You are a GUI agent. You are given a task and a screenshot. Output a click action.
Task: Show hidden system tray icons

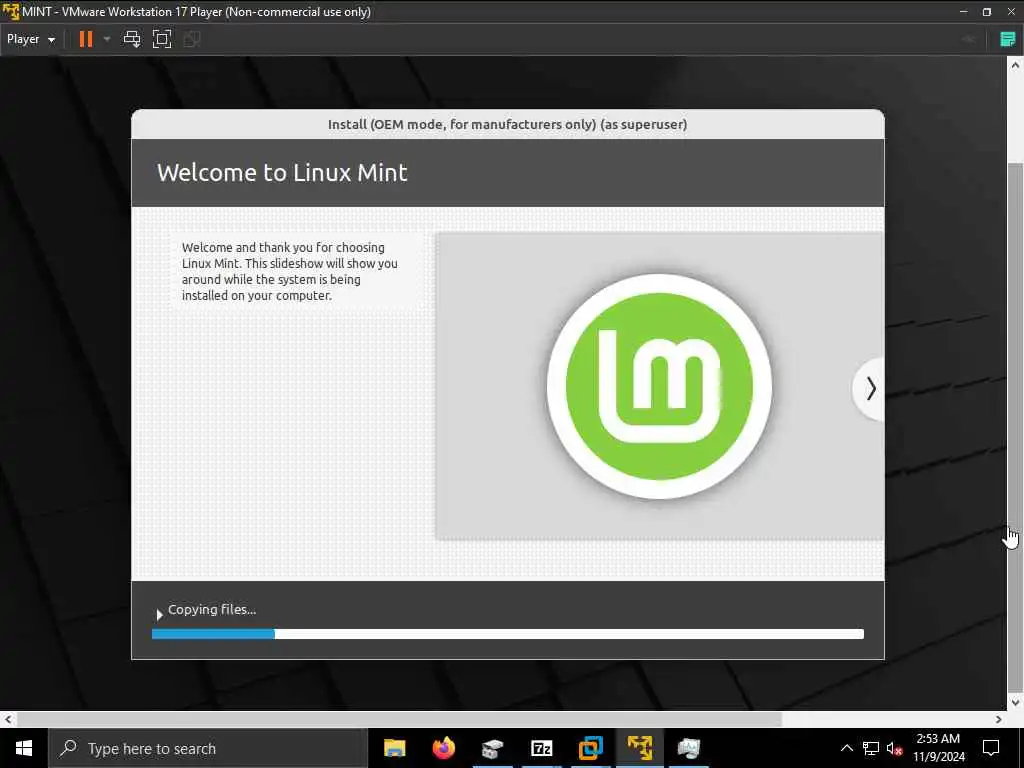(x=846, y=748)
